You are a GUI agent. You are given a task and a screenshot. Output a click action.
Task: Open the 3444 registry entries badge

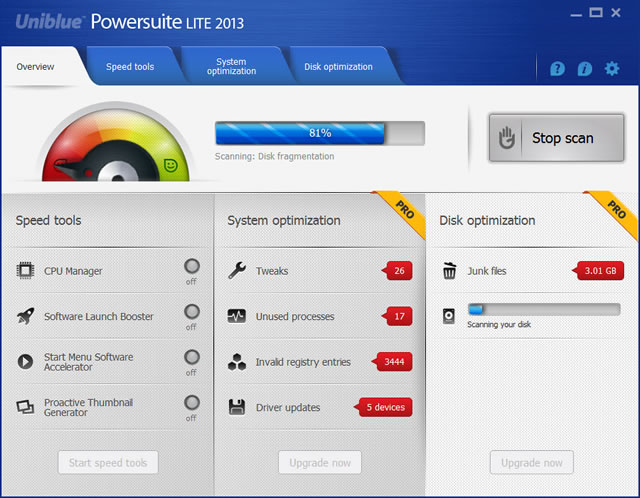click(x=392, y=362)
